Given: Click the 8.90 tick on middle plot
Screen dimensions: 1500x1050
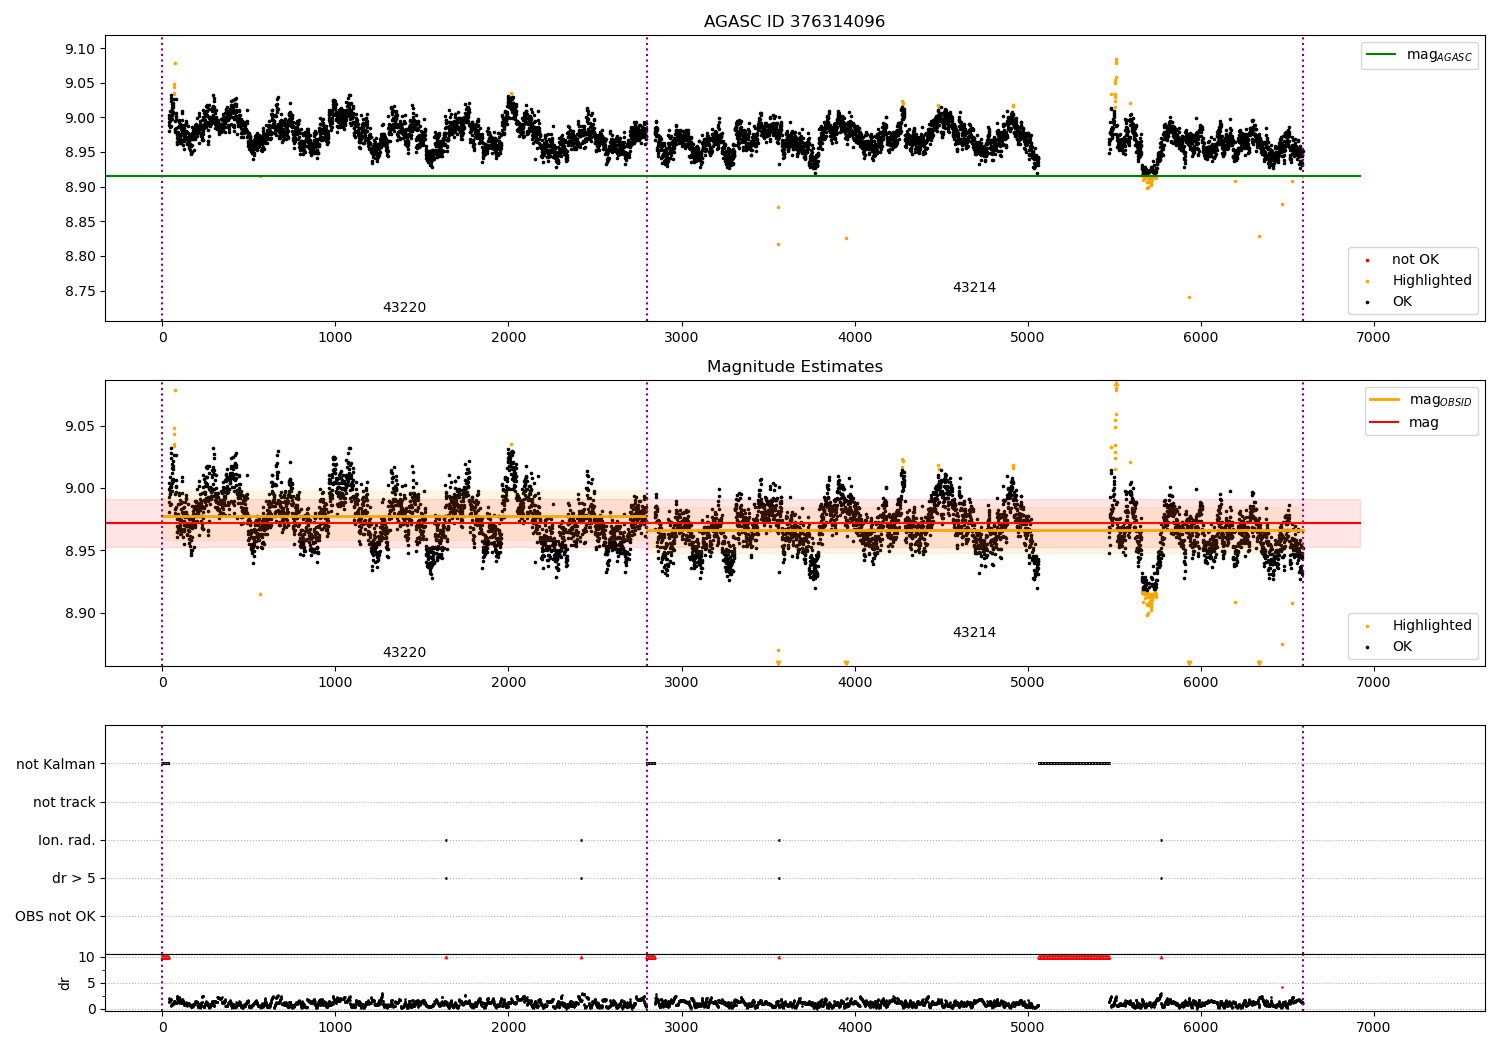Looking at the screenshot, I should pyautogui.click(x=79, y=614).
